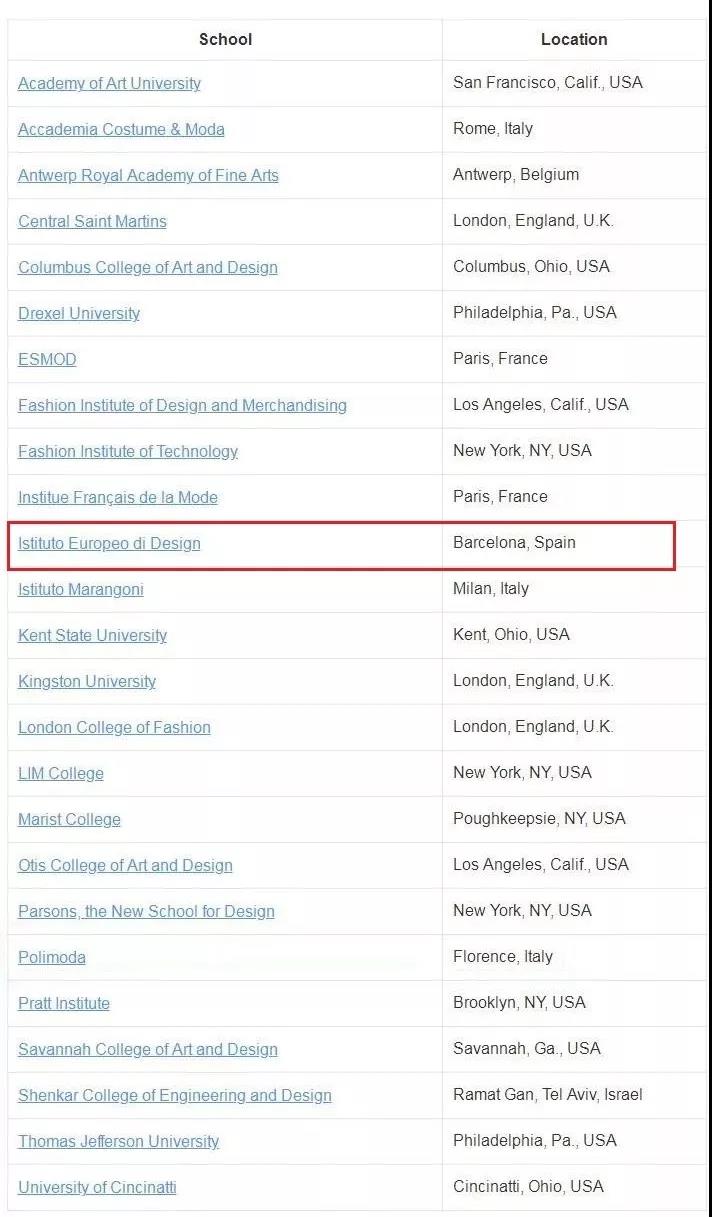
Task: Open the LIM College link
Action: point(61,774)
